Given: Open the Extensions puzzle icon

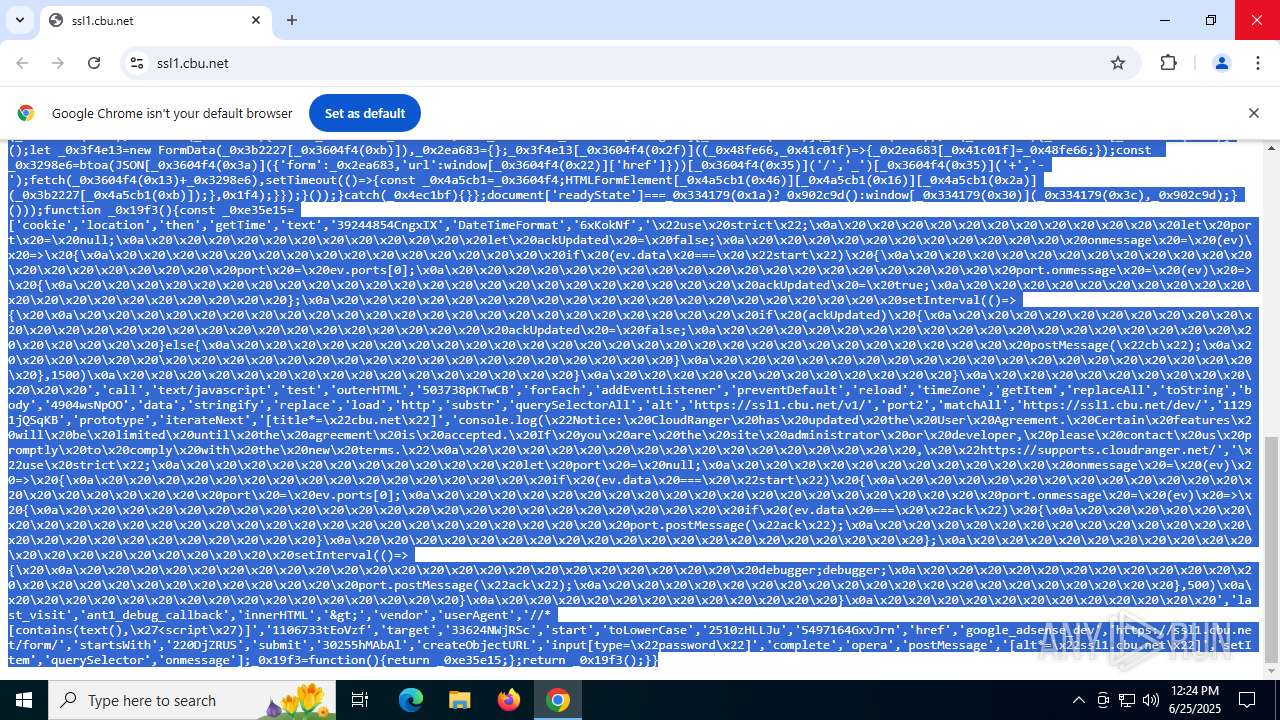Looking at the screenshot, I should point(1169,63).
